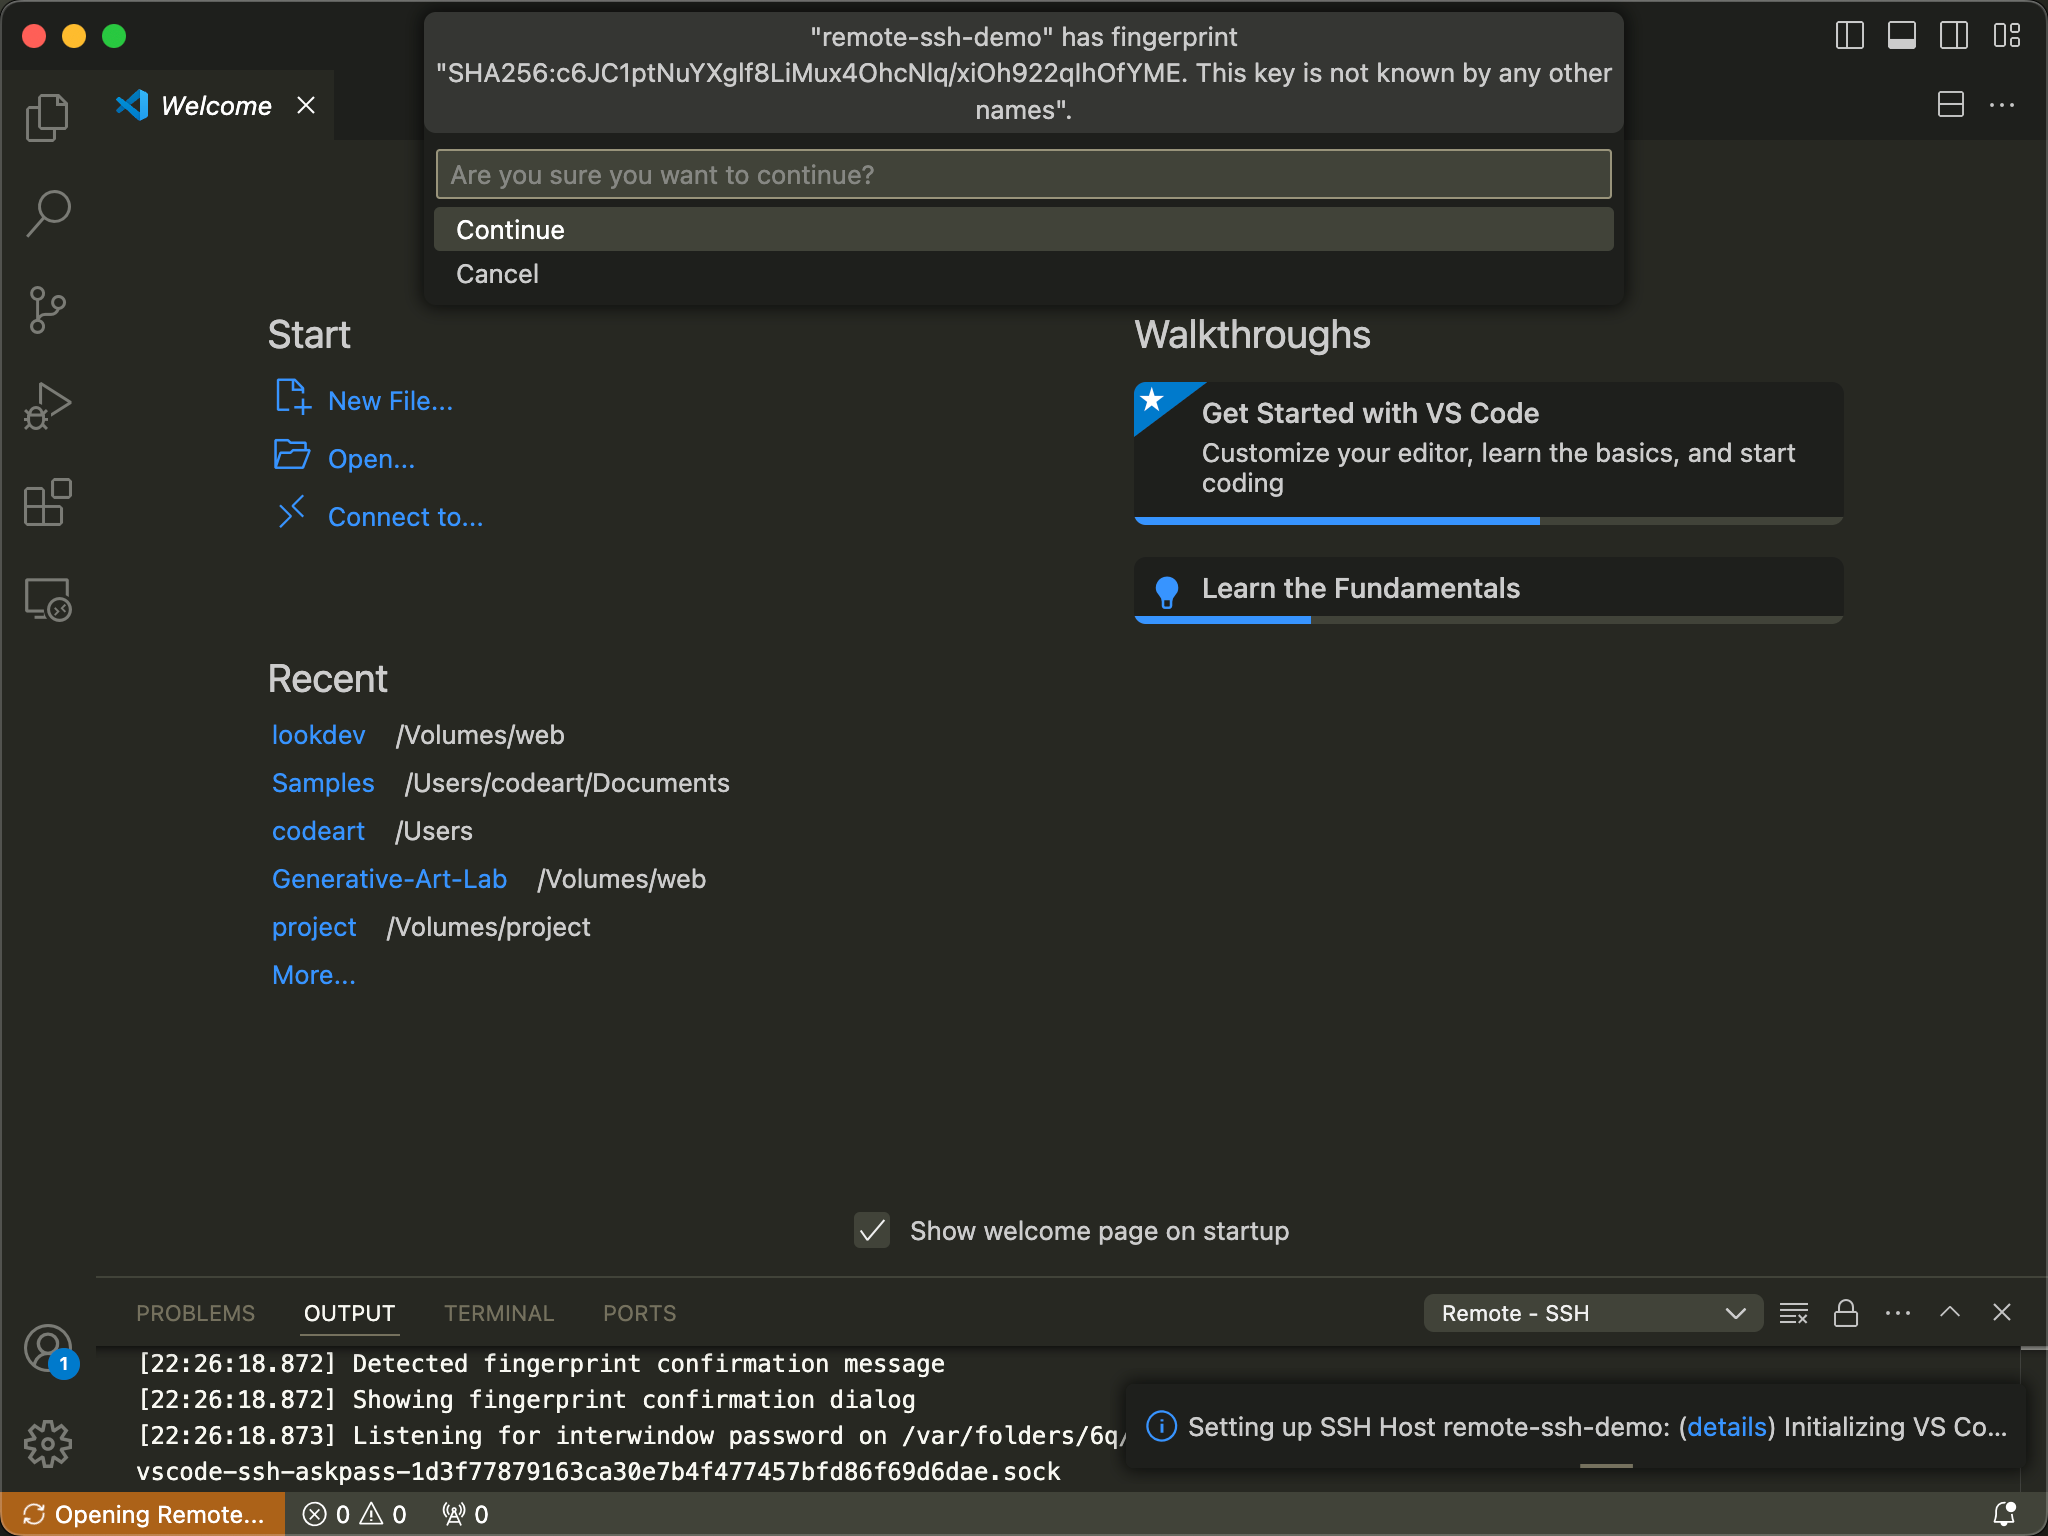Click the Accounts icon with badge
This screenshot has height=1536, width=2048.
(x=47, y=1348)
